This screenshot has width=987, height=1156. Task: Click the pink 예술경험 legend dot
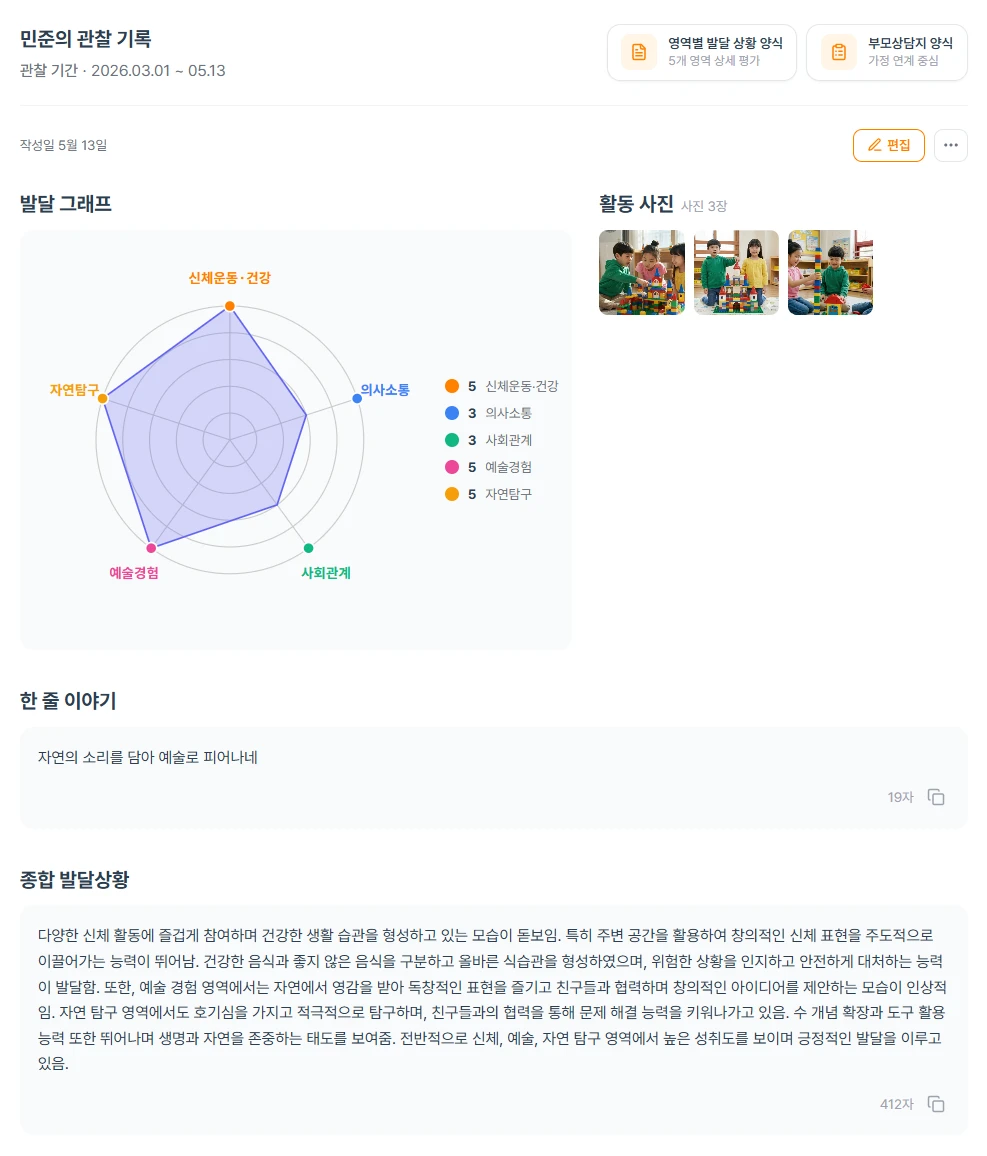point(452,467)
